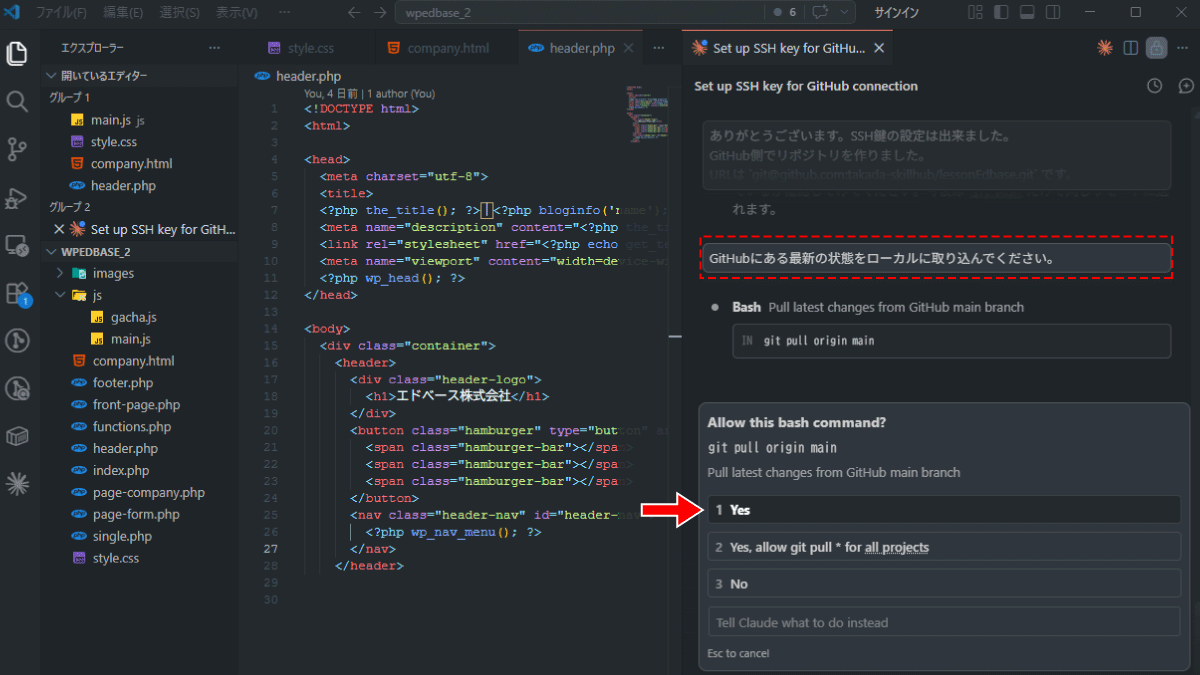This screenshot has height=675, width=1200.
Task: Open Explorer more actions ellipsis
Action: 214,48
